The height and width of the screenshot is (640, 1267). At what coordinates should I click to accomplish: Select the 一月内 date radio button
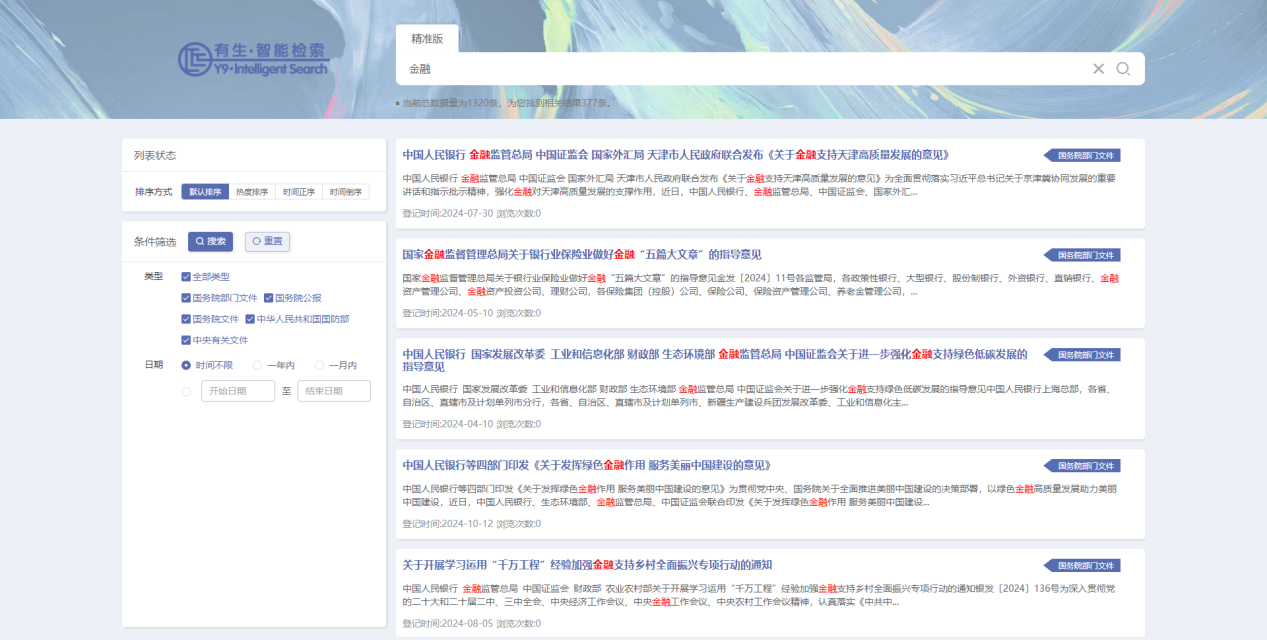[320, 365]
